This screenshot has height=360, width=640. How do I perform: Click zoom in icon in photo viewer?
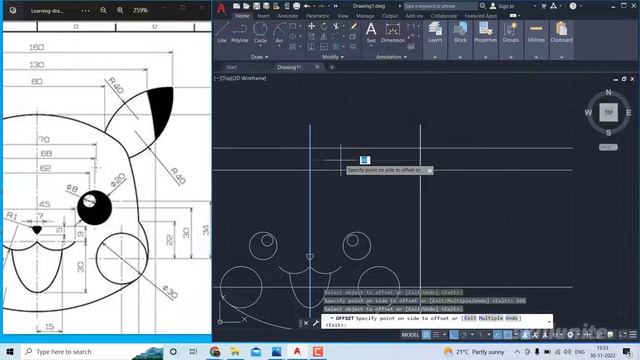[120, 10]
